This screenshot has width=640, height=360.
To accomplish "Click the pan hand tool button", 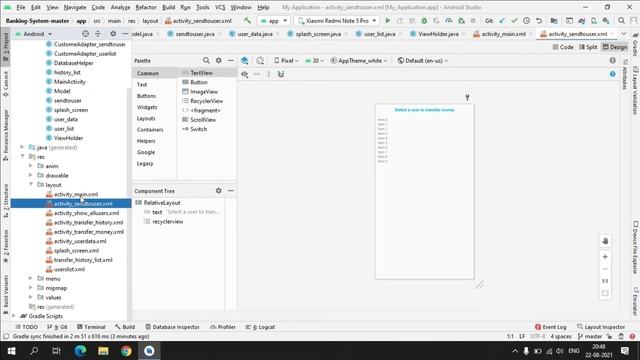I will pyautogui.click(x=605, y=241).
